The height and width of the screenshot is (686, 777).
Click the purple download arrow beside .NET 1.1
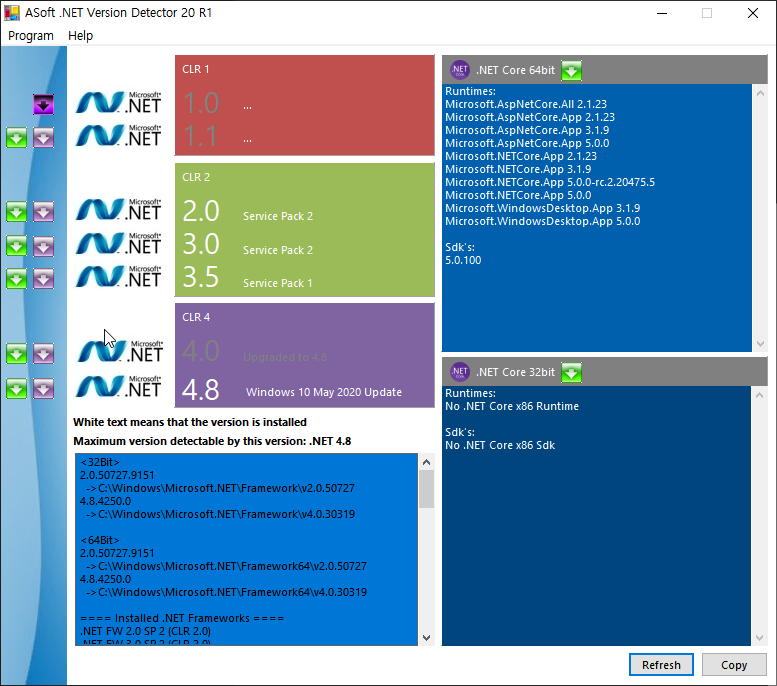[x=44, y=138]
